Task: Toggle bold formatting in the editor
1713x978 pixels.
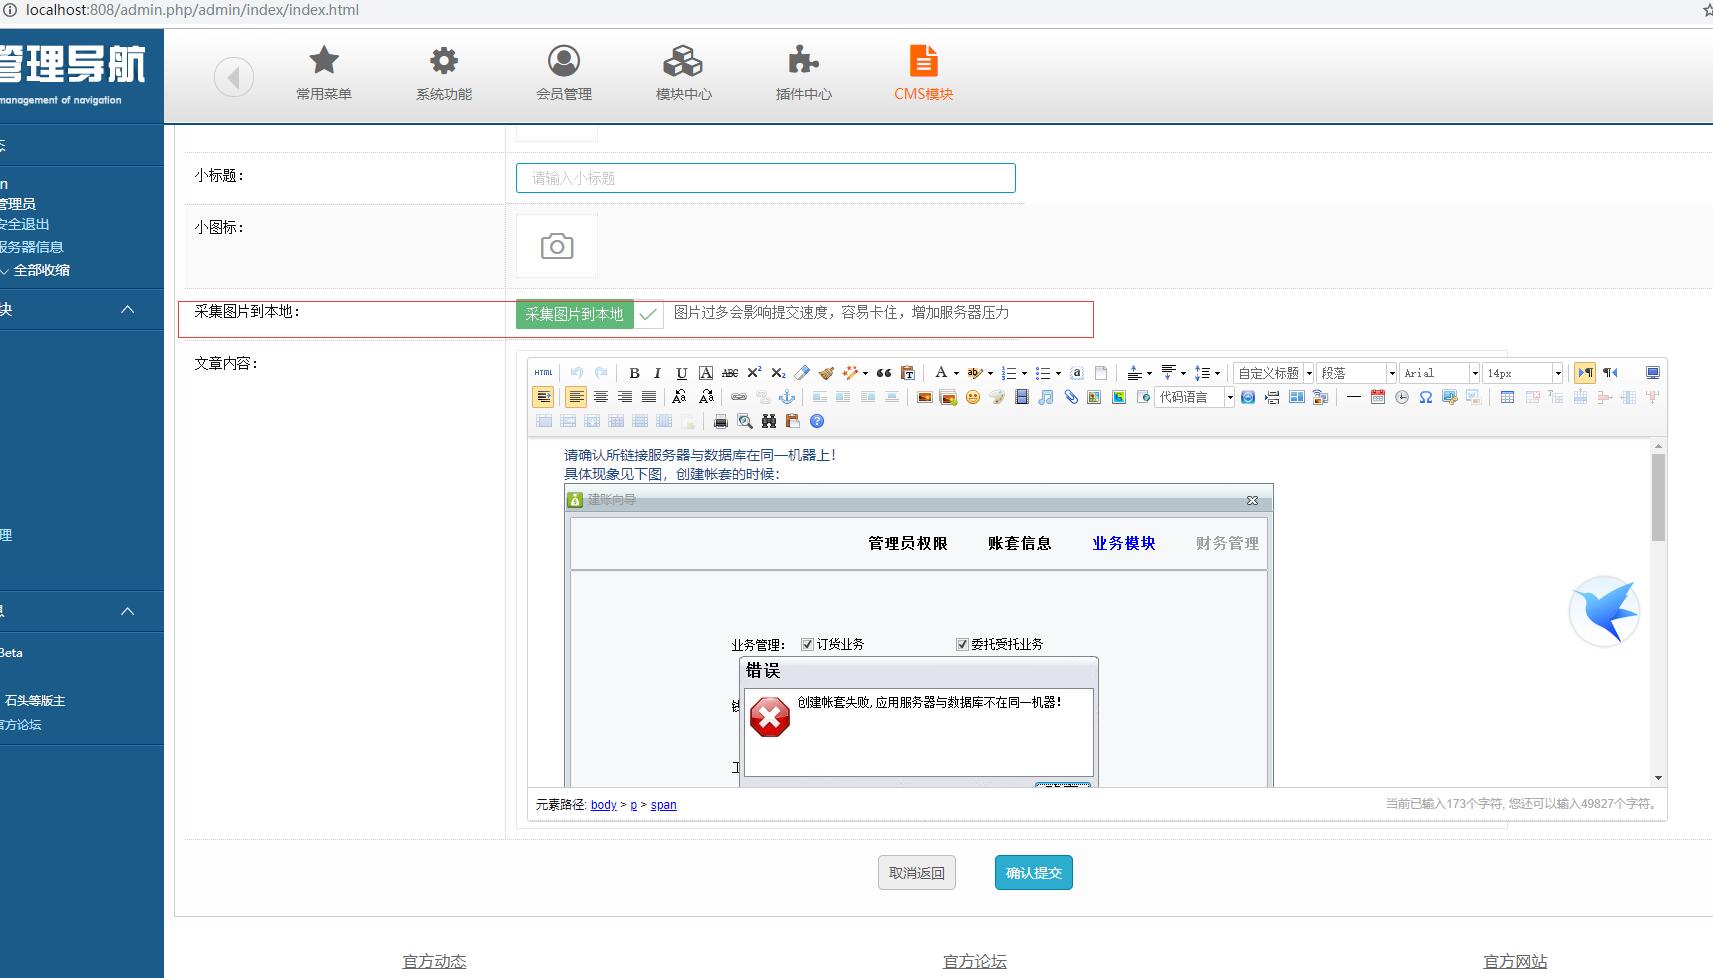Action: [634, 373]
